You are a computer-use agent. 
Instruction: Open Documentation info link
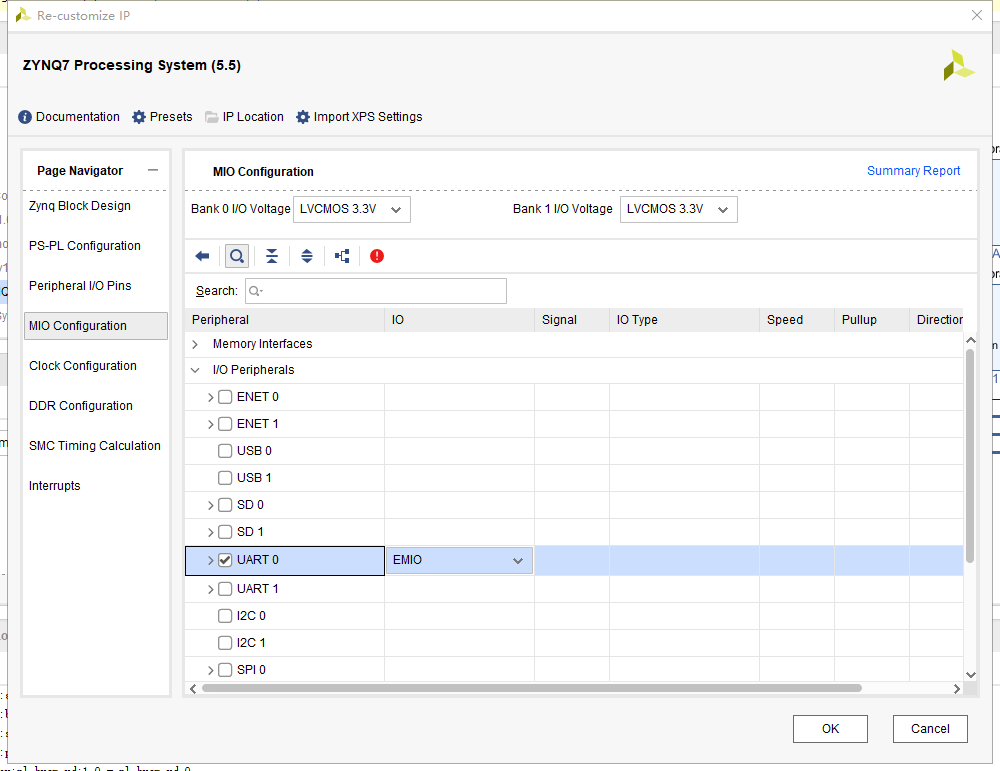pos(69,117)
